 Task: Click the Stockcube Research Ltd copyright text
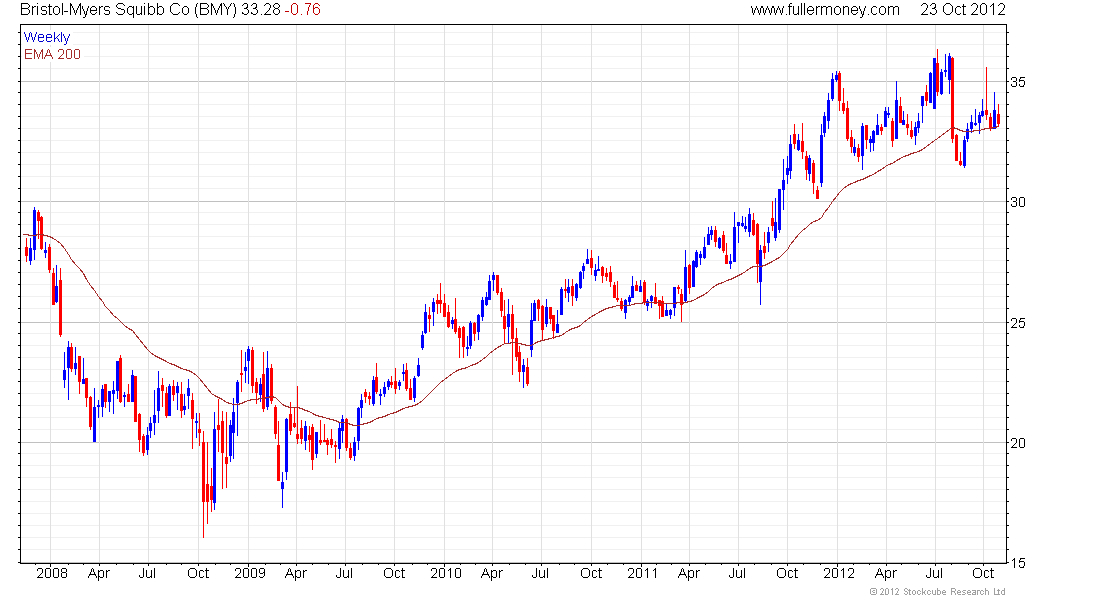(937, 592)
